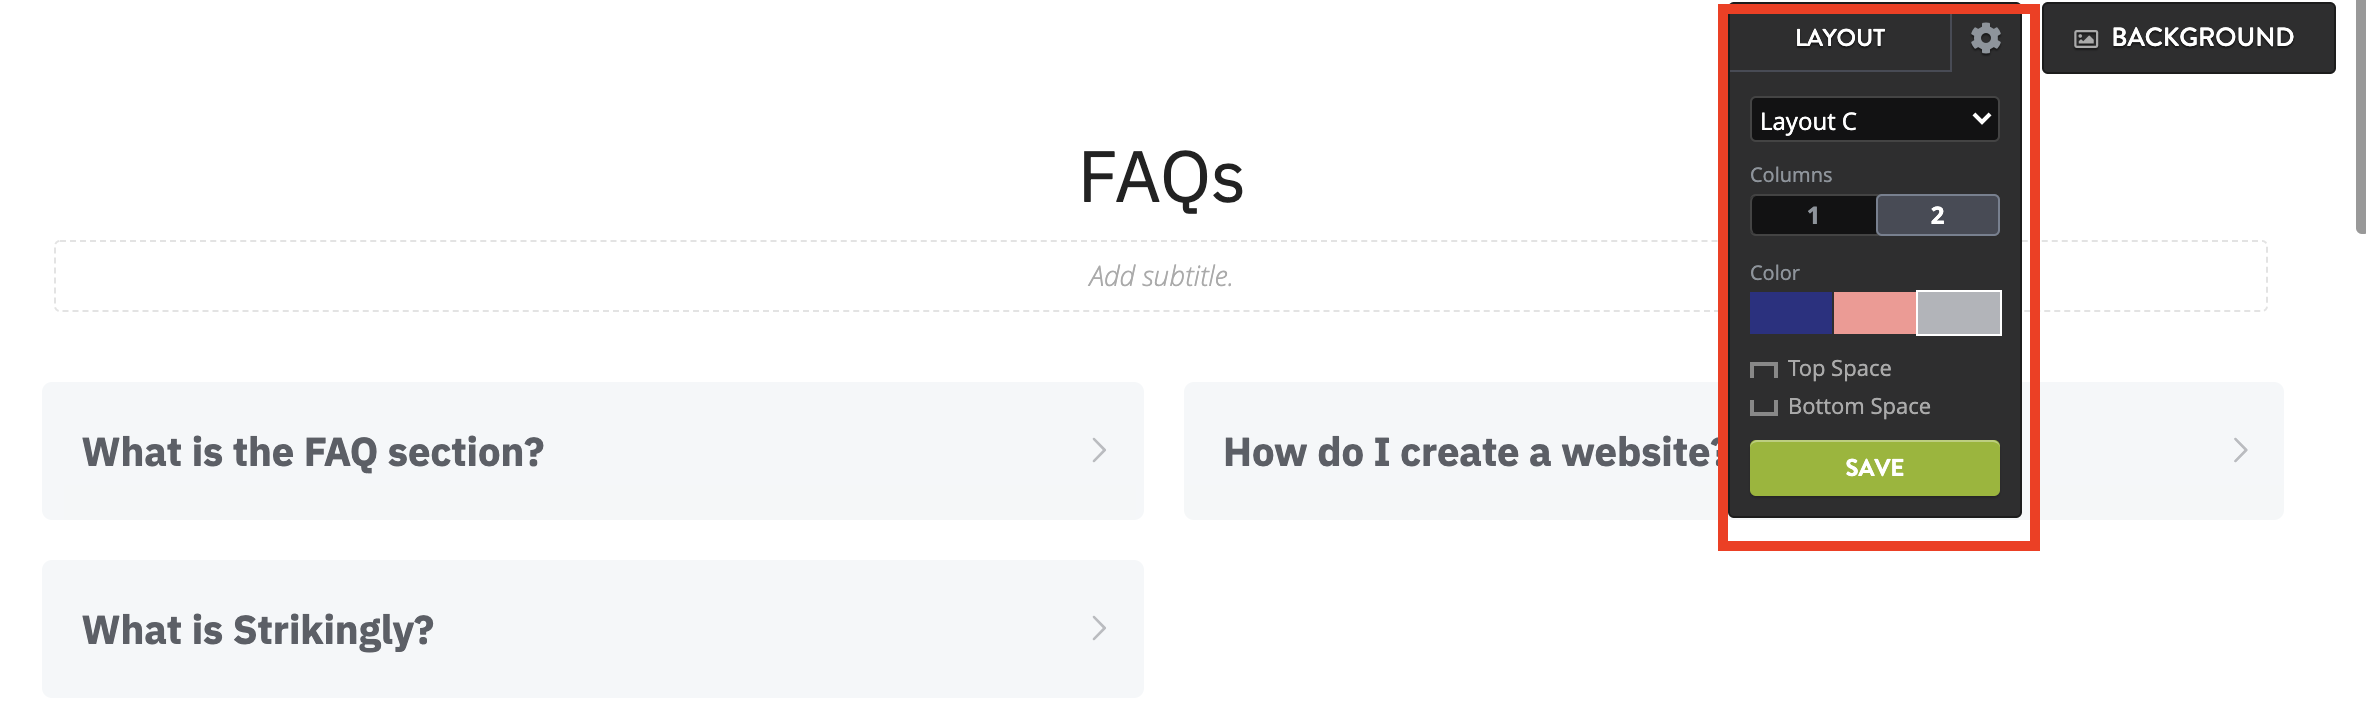2366x720 pixels.
Task: Click the arrow on 'What is Strikingly?'
Action: tap(1099, 629)
